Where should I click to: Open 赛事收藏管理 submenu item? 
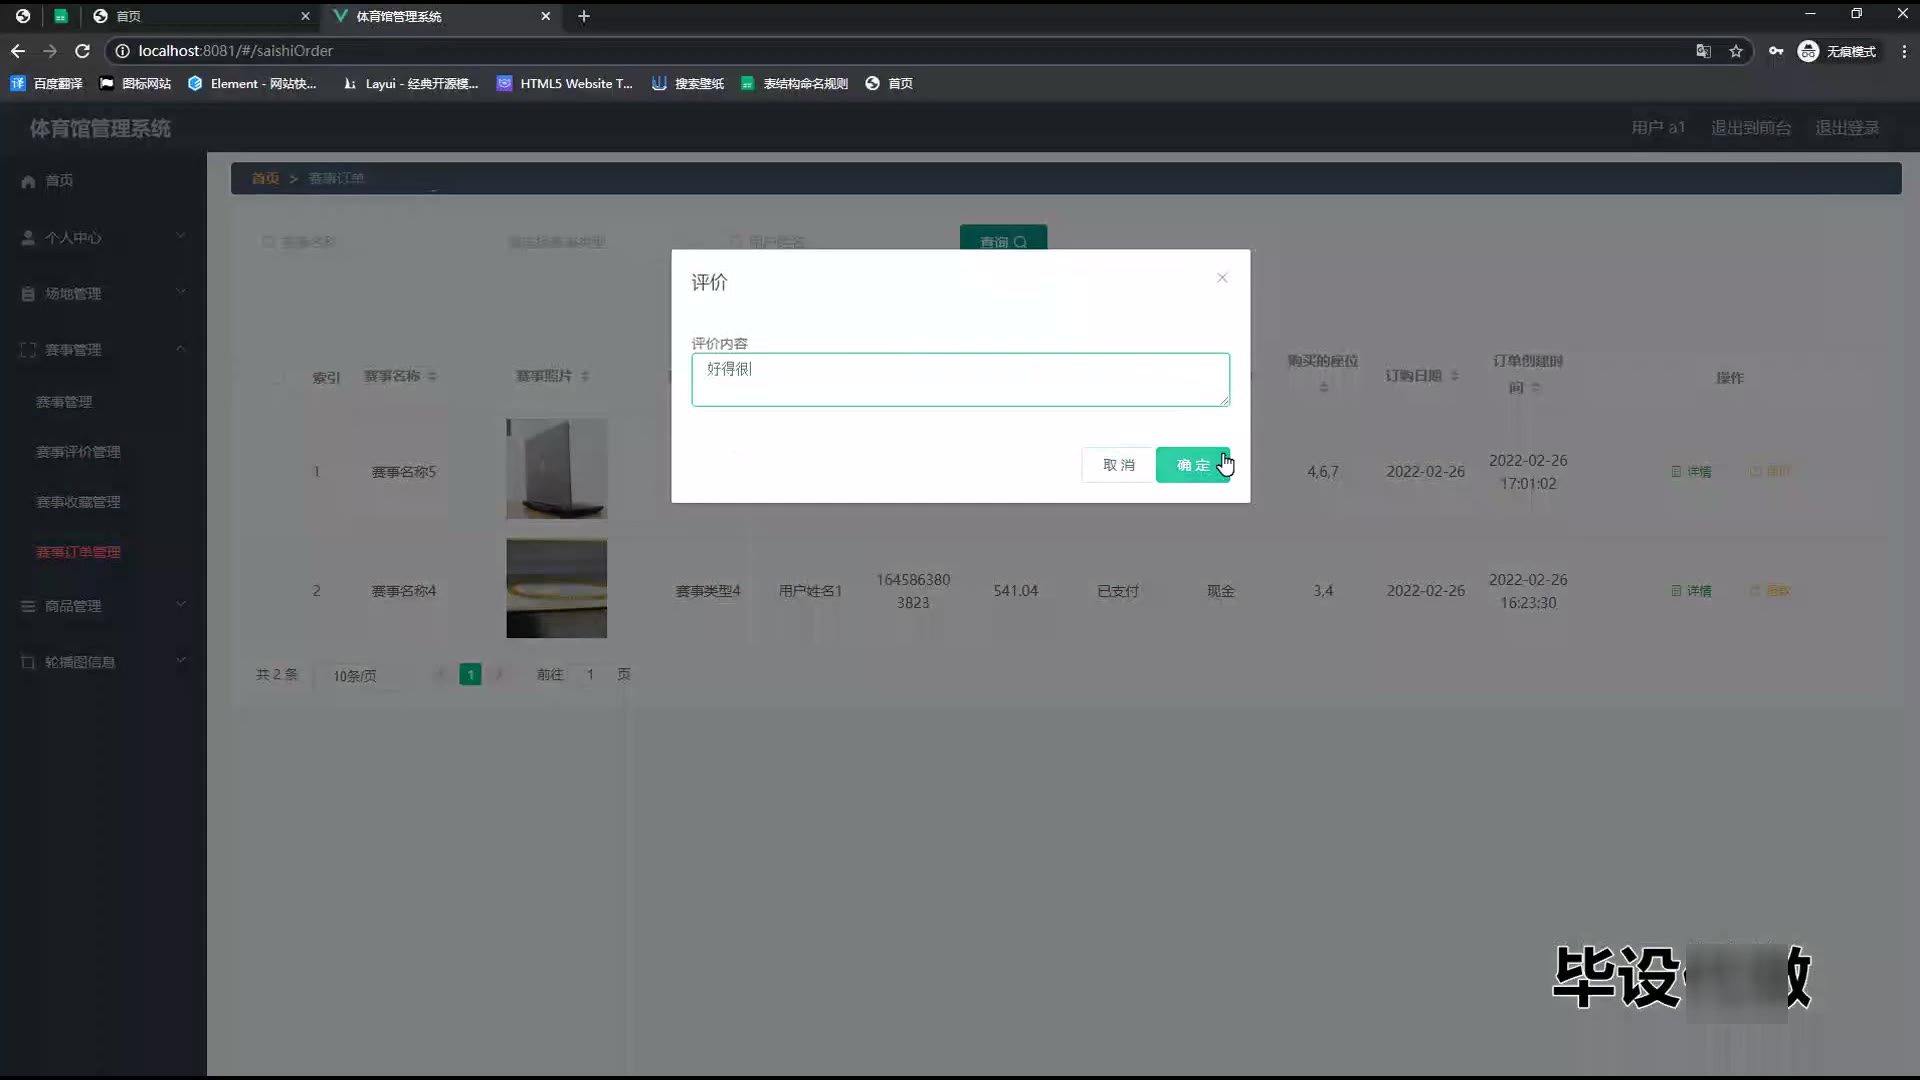pos(78,502)
